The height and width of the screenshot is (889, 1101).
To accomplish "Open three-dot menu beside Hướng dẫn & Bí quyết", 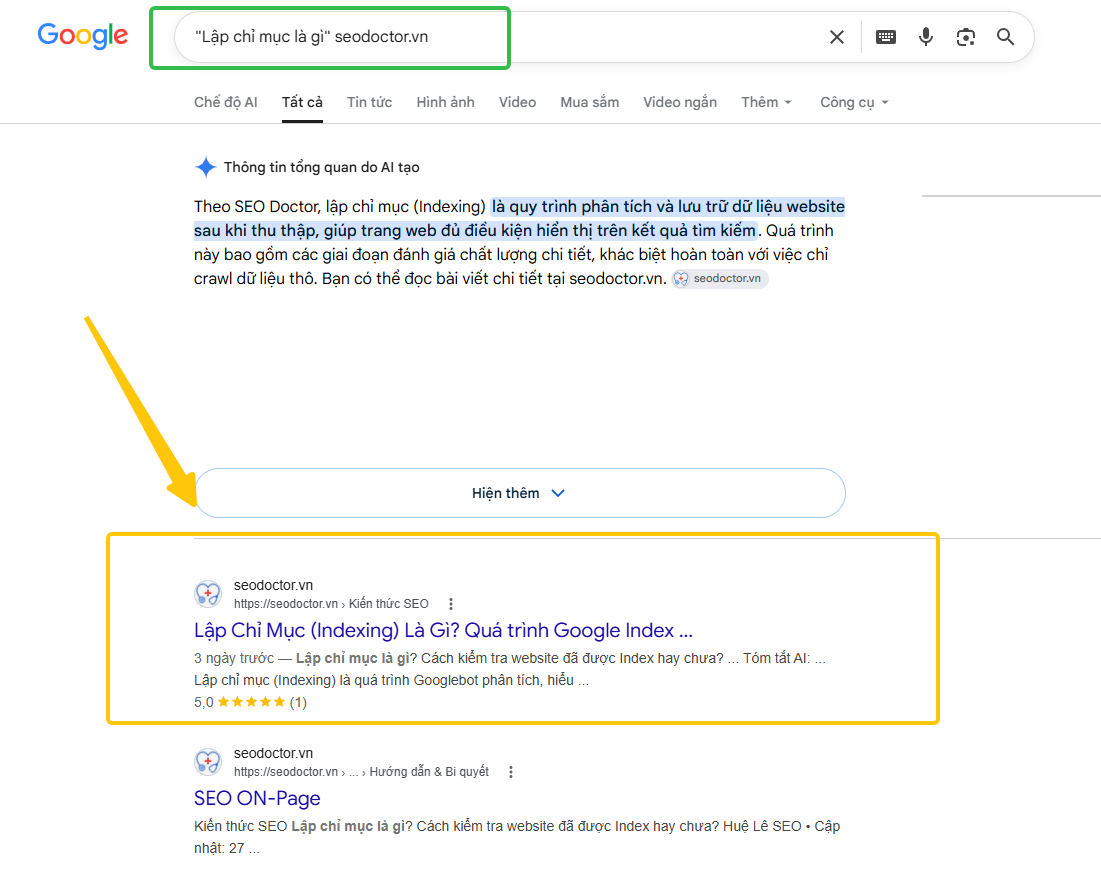I will point(510,772).
